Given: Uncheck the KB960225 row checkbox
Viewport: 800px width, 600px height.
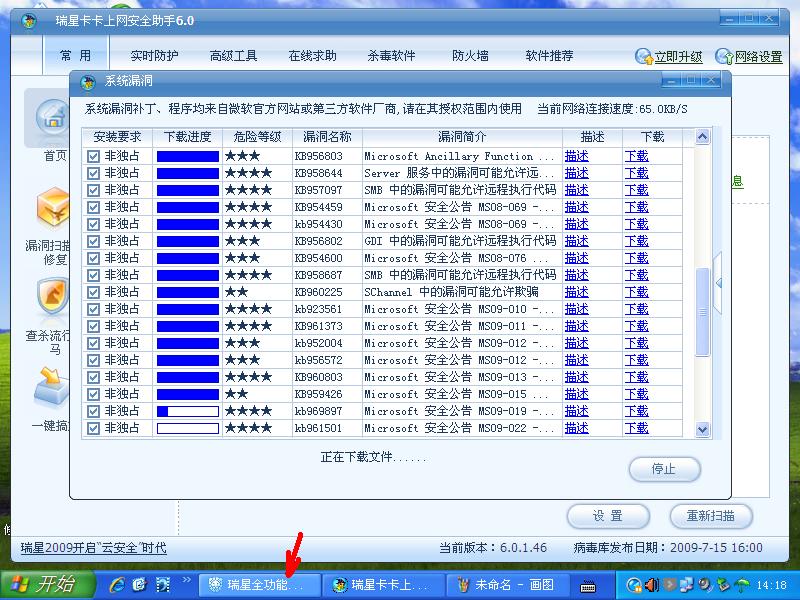Looking at the screenshot, I should click(x=93, y=292).
